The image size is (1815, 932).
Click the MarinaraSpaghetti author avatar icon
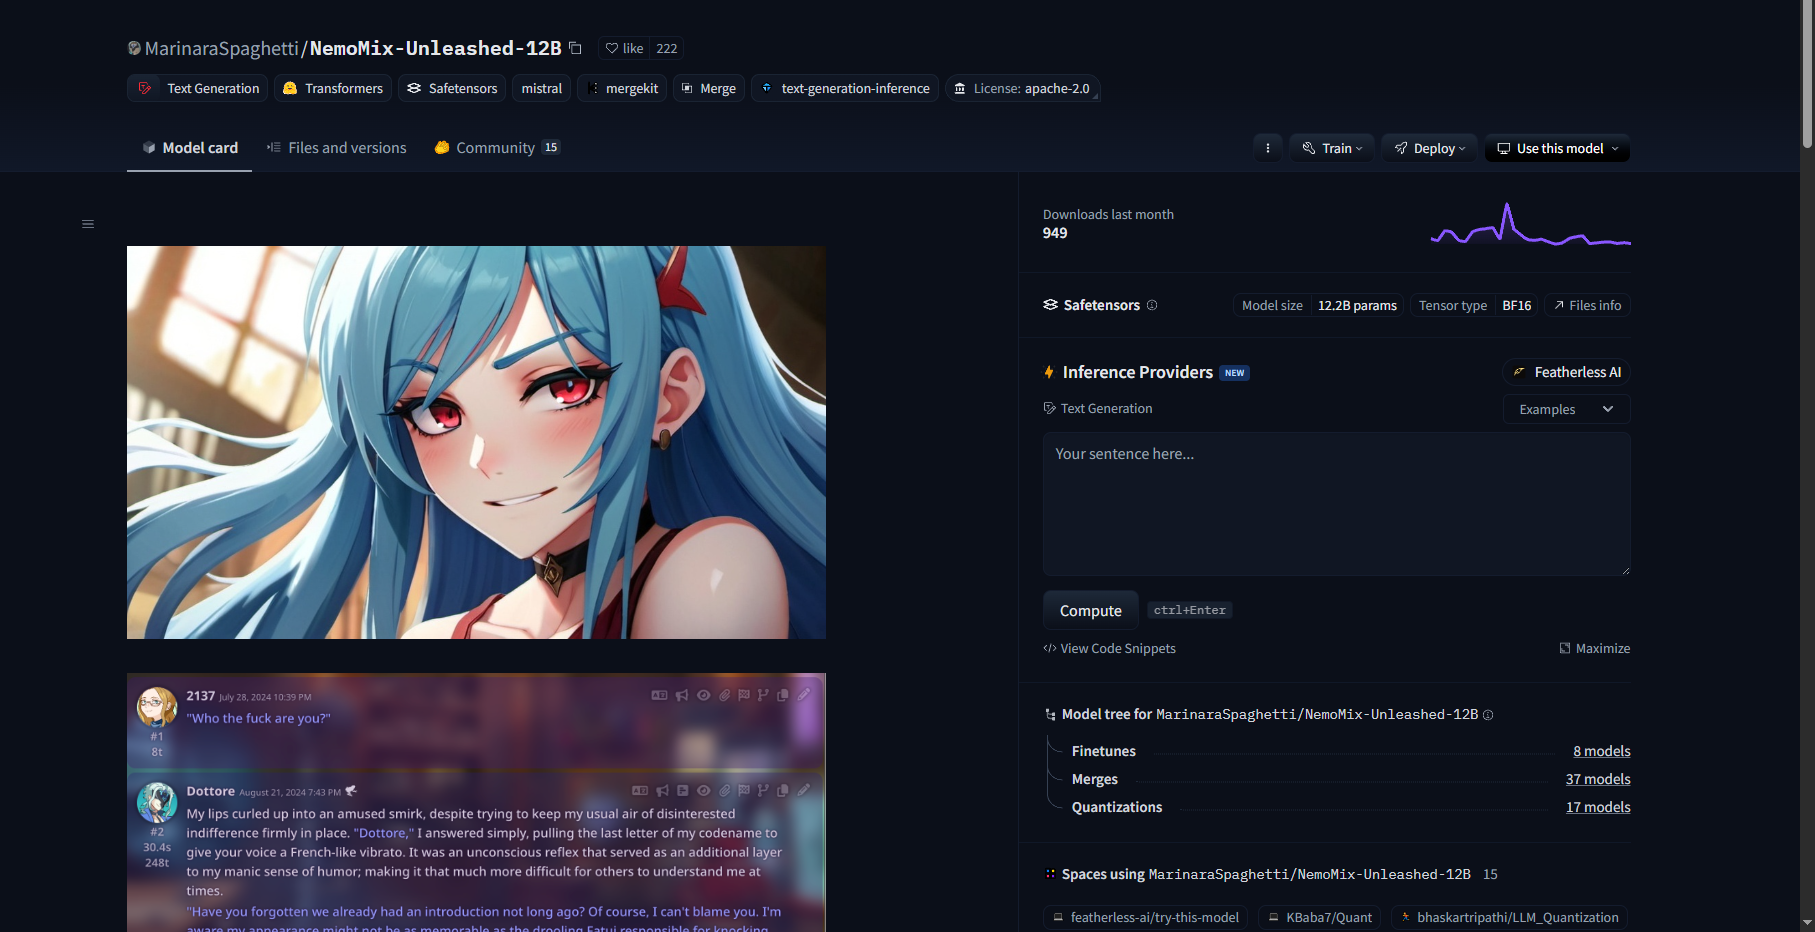coord(134,48)
